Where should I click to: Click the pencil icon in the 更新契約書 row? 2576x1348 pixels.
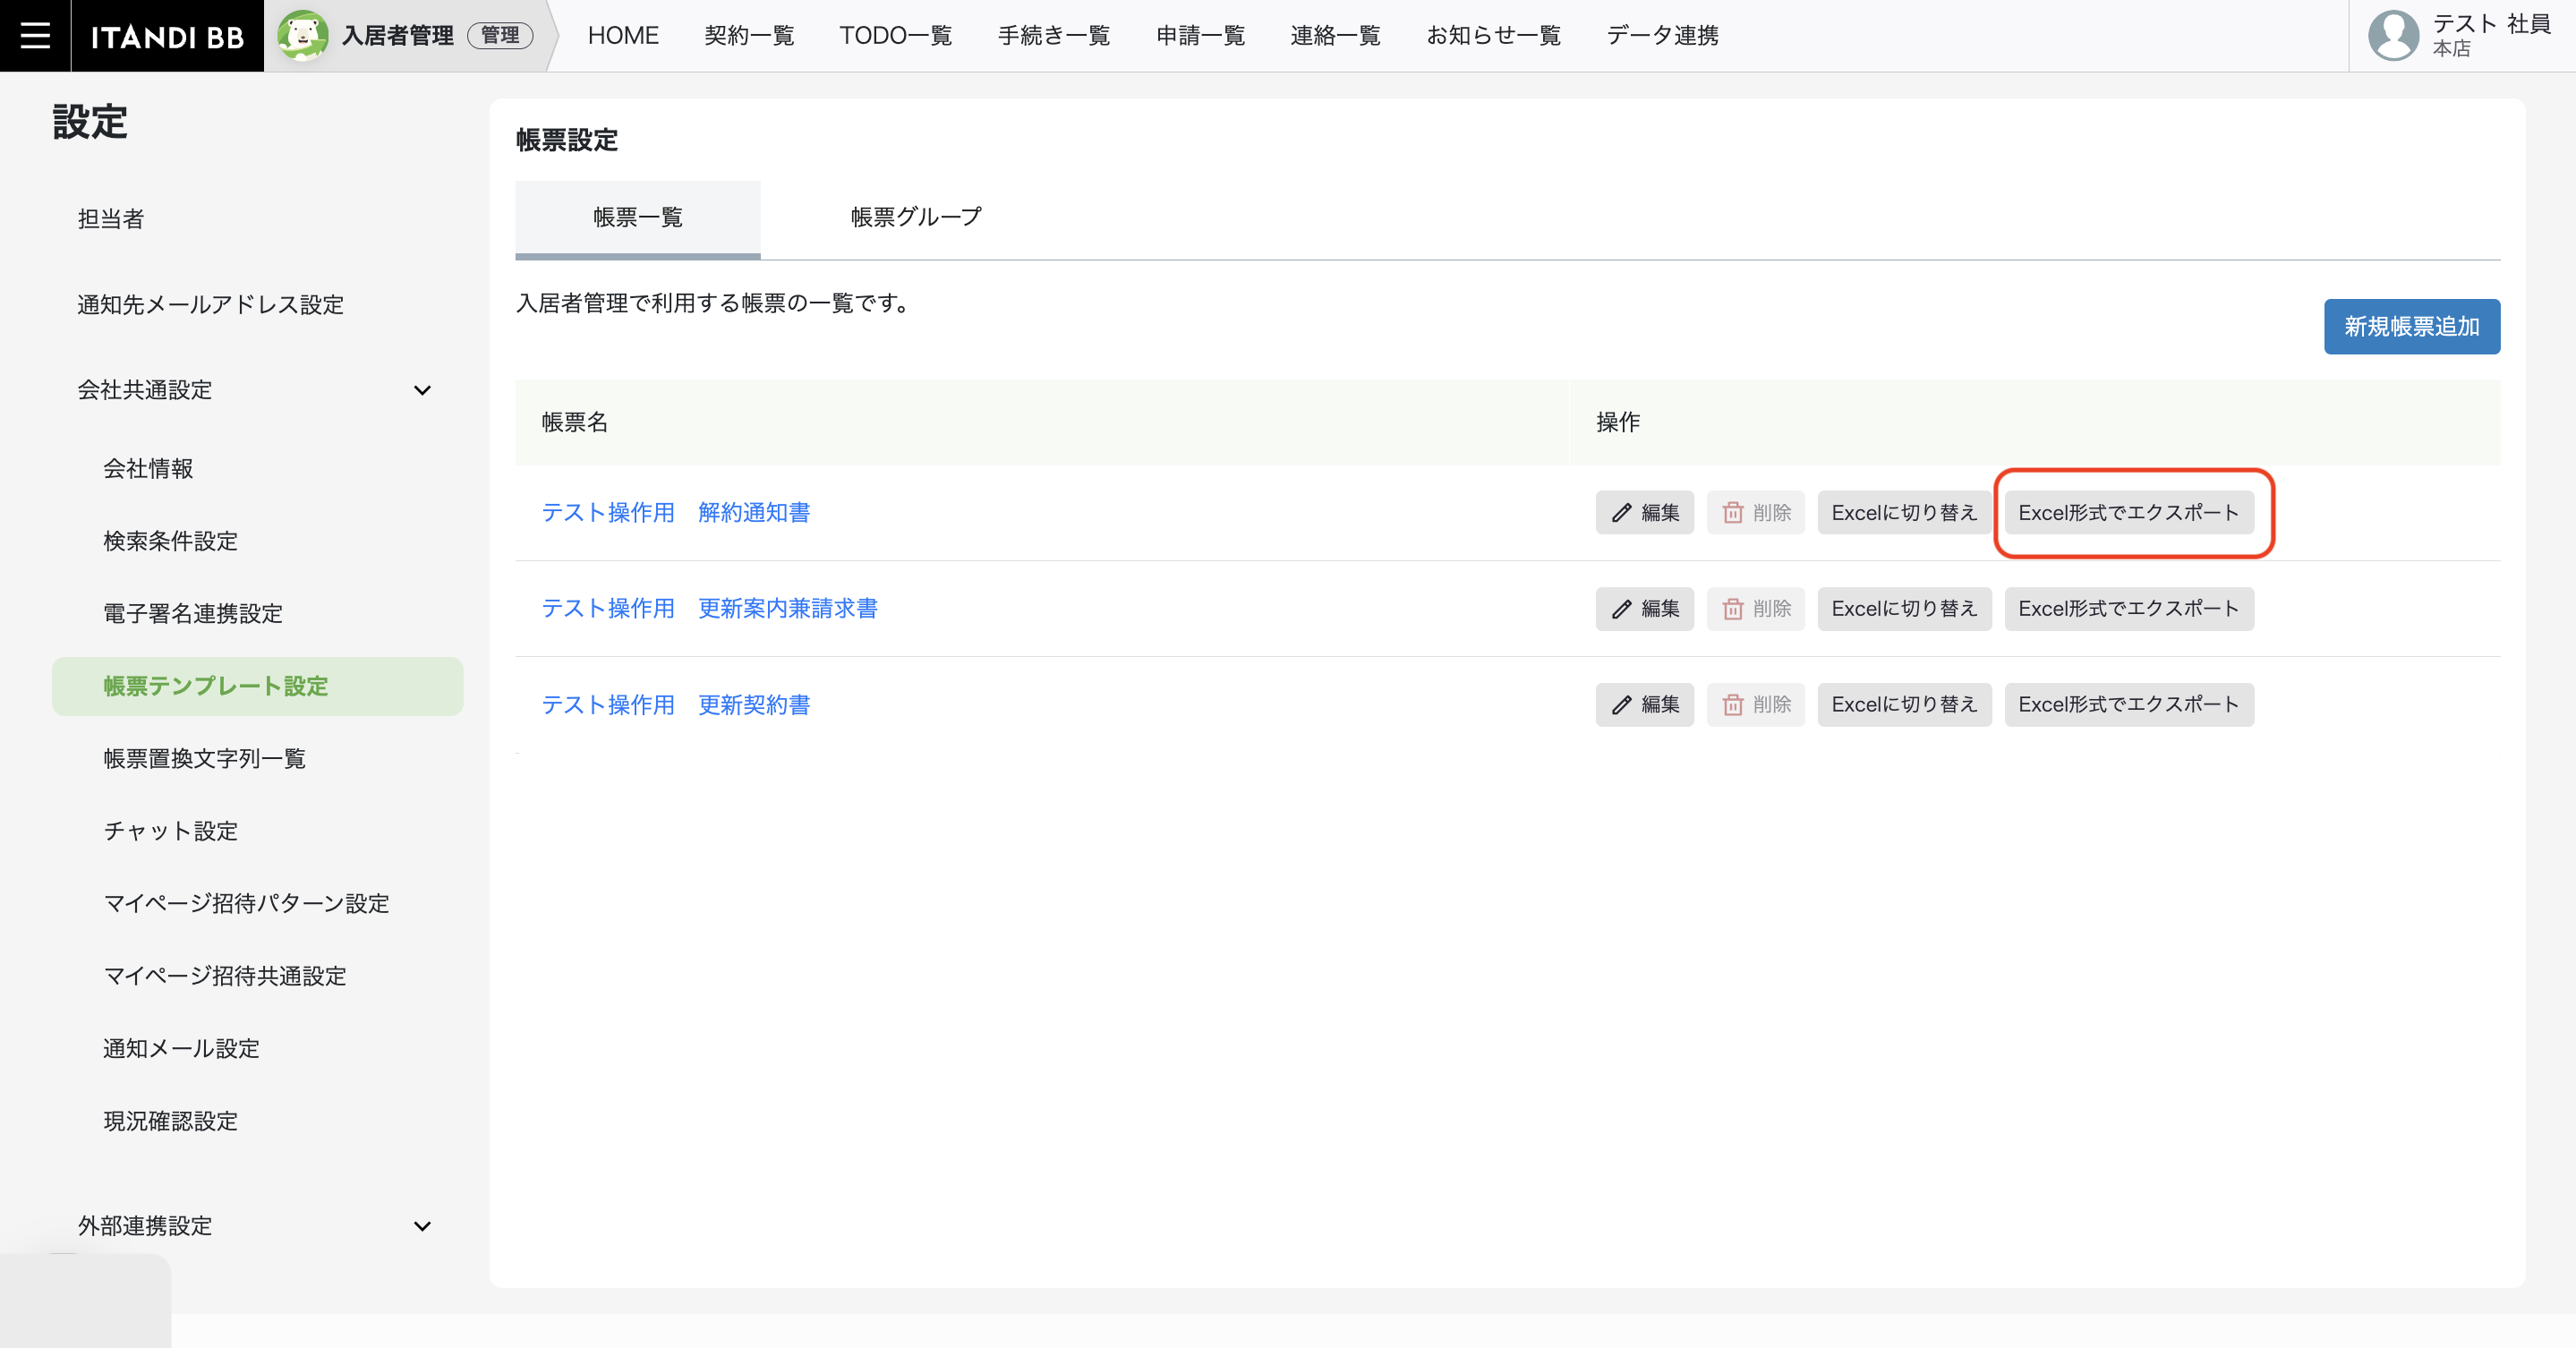point(1621,705)
